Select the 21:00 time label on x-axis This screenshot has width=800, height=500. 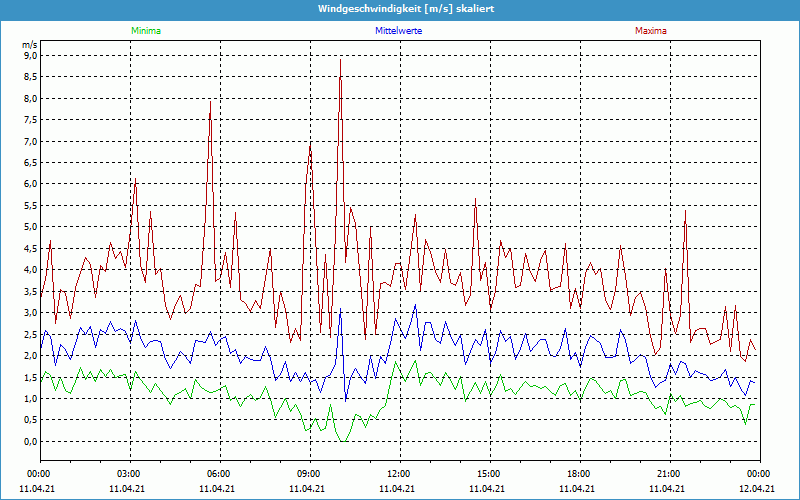668,473
